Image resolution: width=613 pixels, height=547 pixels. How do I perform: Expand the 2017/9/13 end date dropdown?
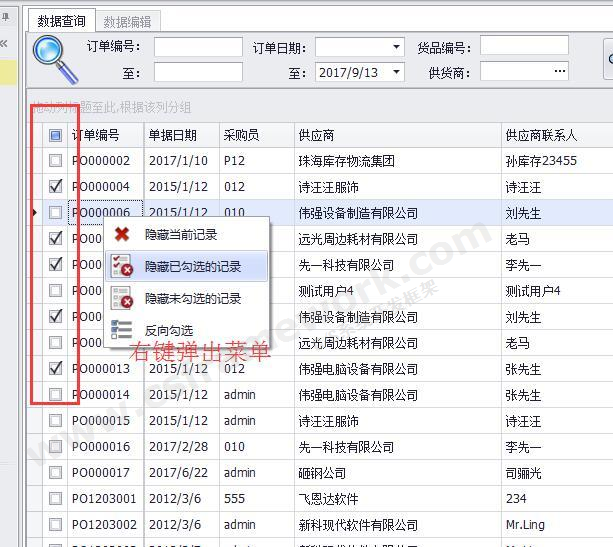(397, 72)
